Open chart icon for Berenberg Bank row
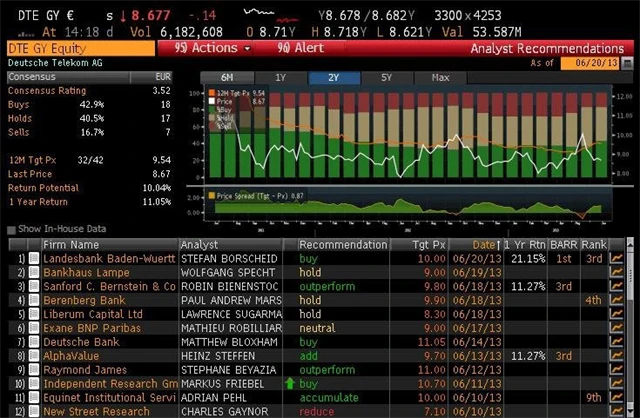Image resolution: width=640 pixels, height=418 pixels. pos(617,300)
